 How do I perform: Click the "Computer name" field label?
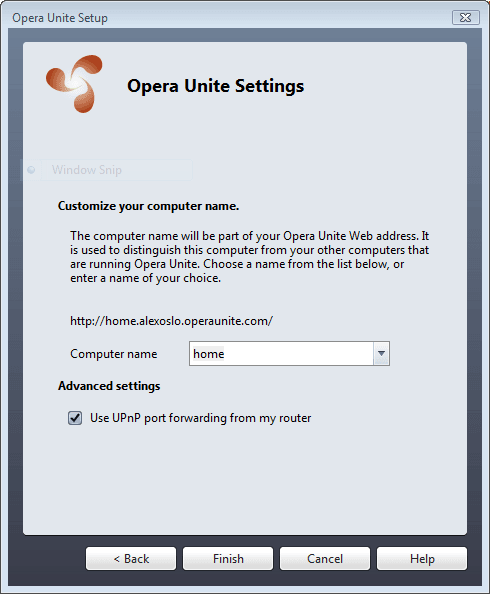[114, 354]
